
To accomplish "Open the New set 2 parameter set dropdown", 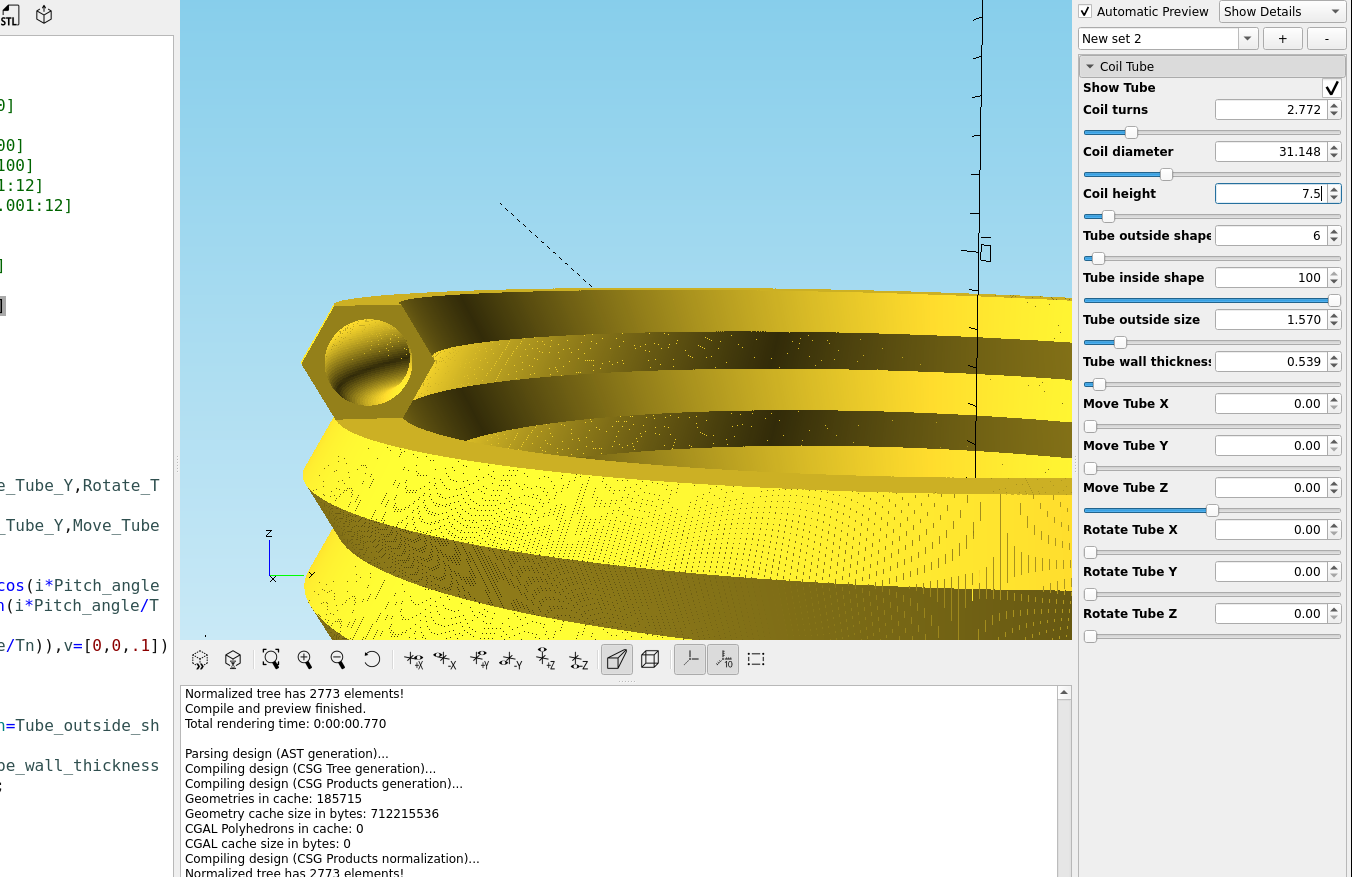I will [1247, 38].
